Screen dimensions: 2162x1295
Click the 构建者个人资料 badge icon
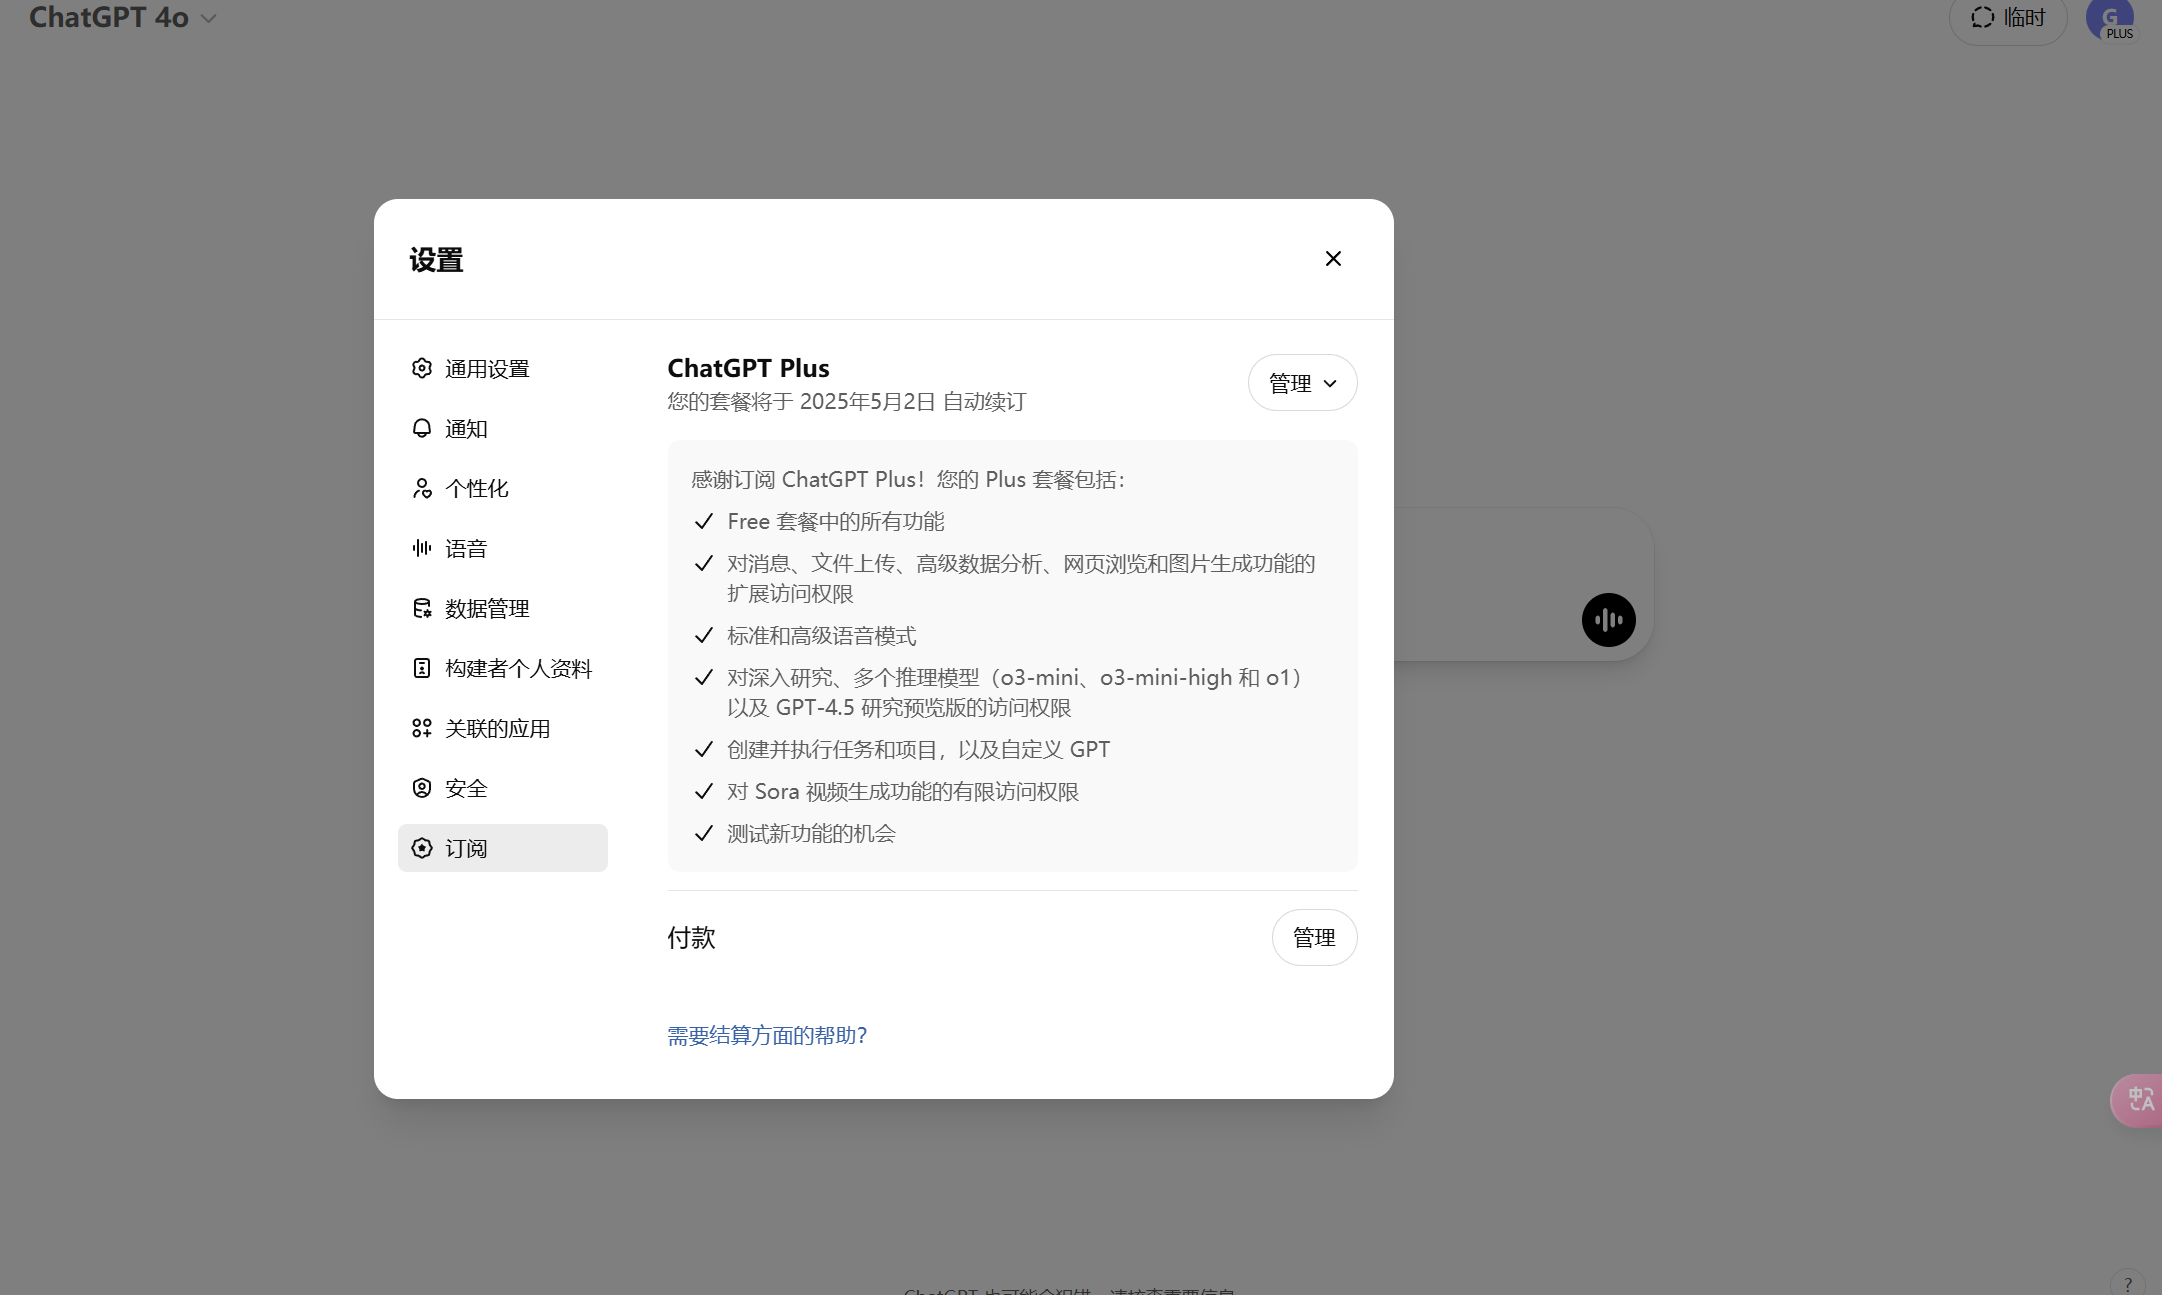[x=422, y=668]
